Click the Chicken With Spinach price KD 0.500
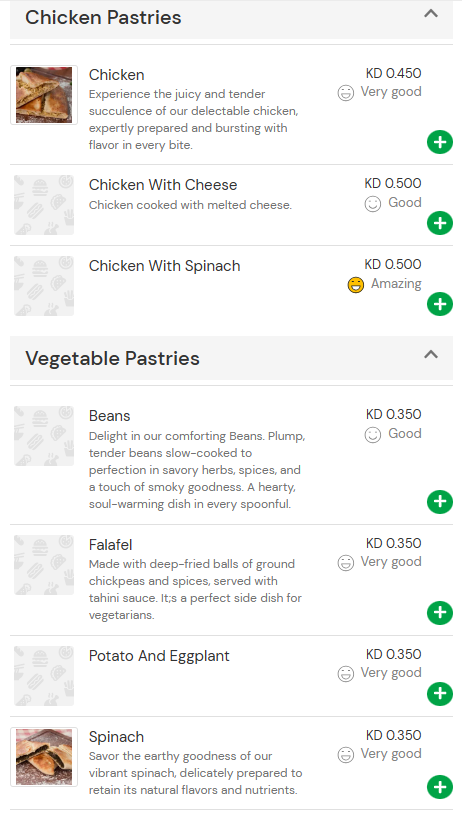The height and width of the screenshot is (813, 462). pyautogui.click(x=393, y=264)
